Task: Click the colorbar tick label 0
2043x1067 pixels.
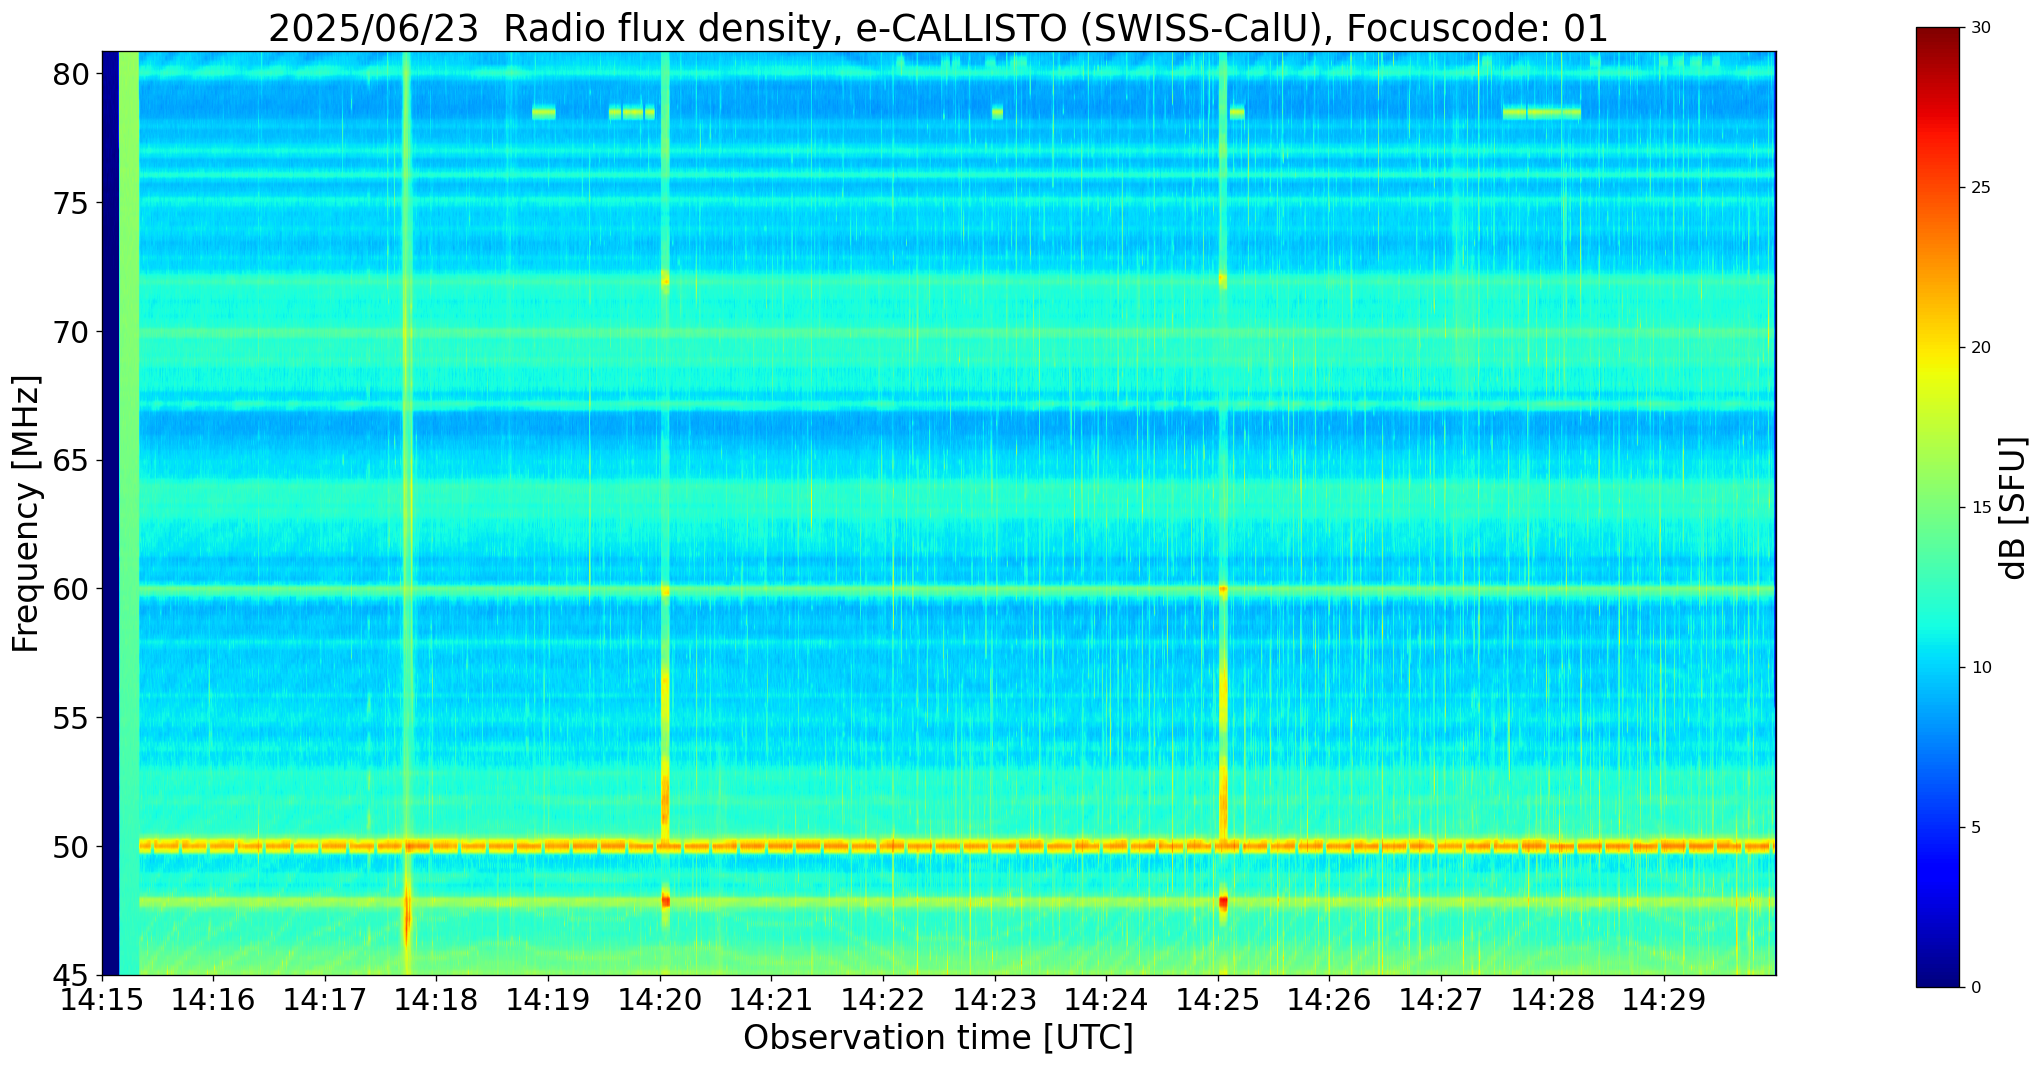Action: click(1975, 988)
